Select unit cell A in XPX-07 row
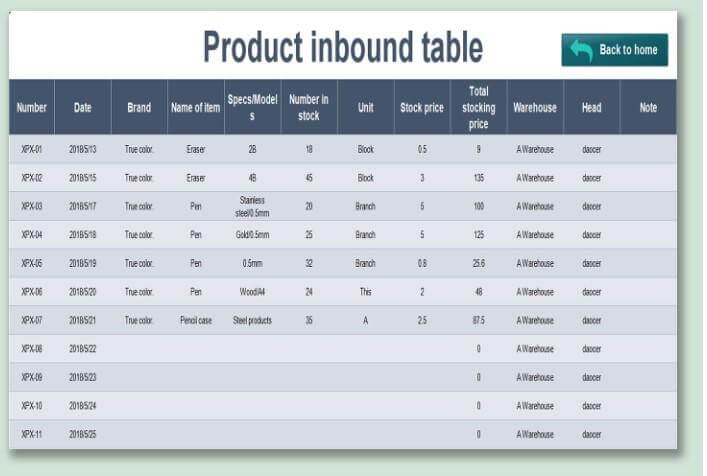 366,320
